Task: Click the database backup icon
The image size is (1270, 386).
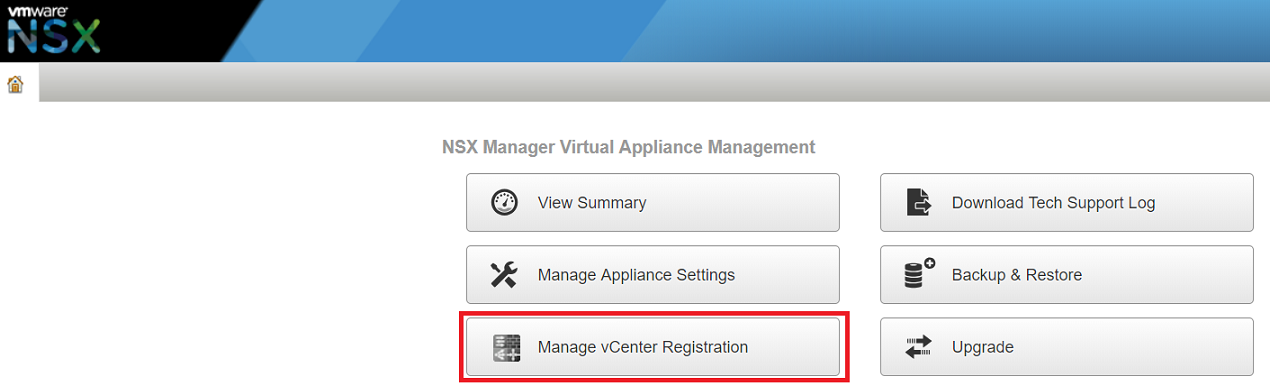Action: point(919,274)
